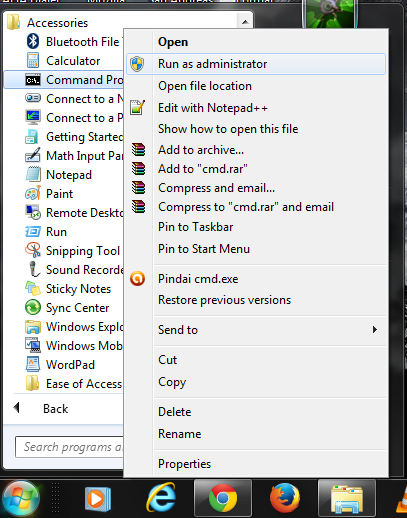The height and width of the screenshot is (518, 407).
Task: Click the WinRAR icon beside Add to archive
Action: (138, 150)
